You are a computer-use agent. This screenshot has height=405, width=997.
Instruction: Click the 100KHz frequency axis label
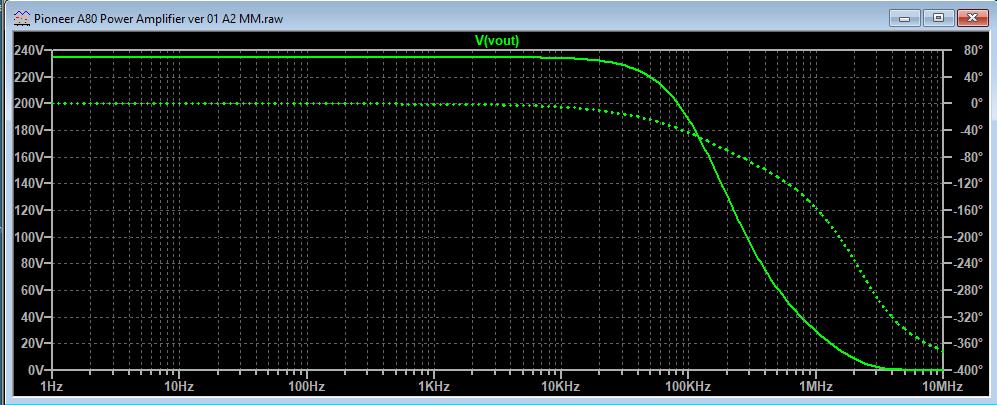tap(688, 386)
